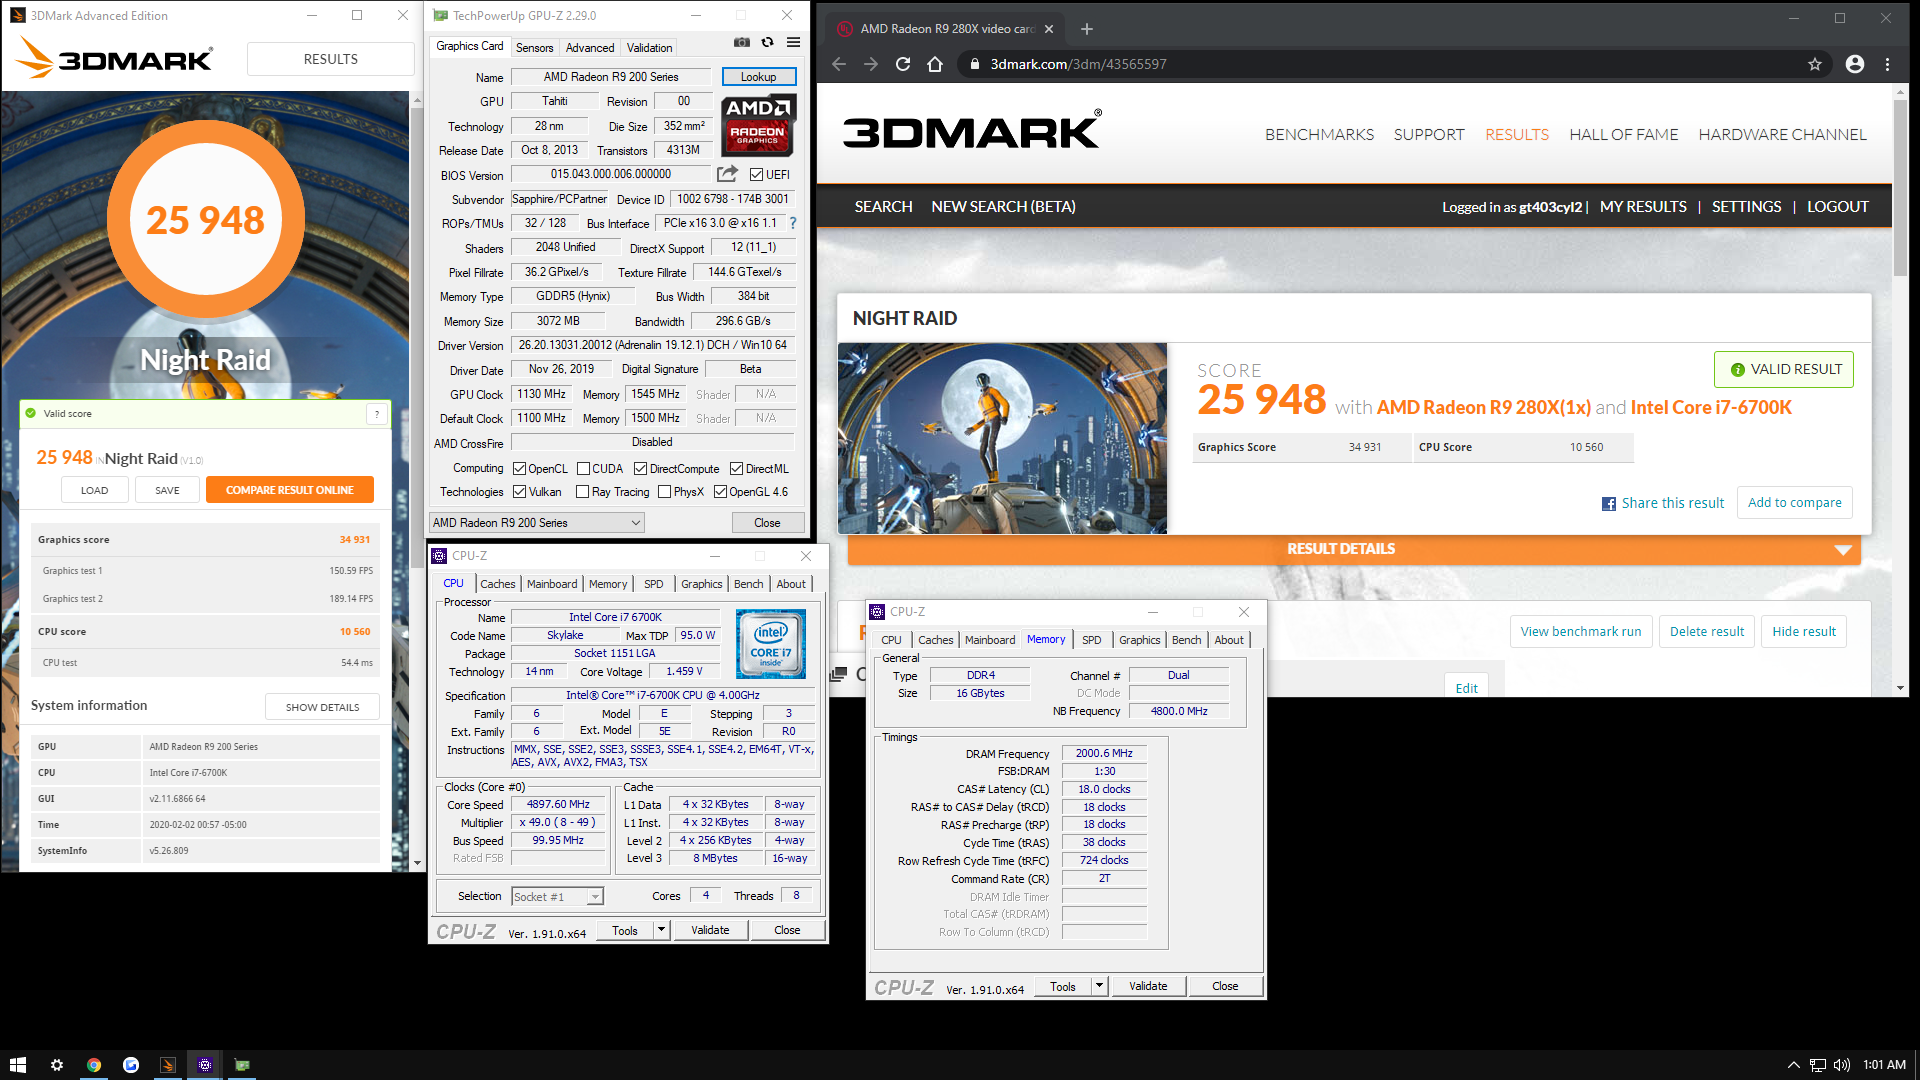This screenshot has height=1080, width=1920.
Task: Toggle the UEFI checkbox in GPU-Z
Action: pyautogui.click(x=756, y=175)
